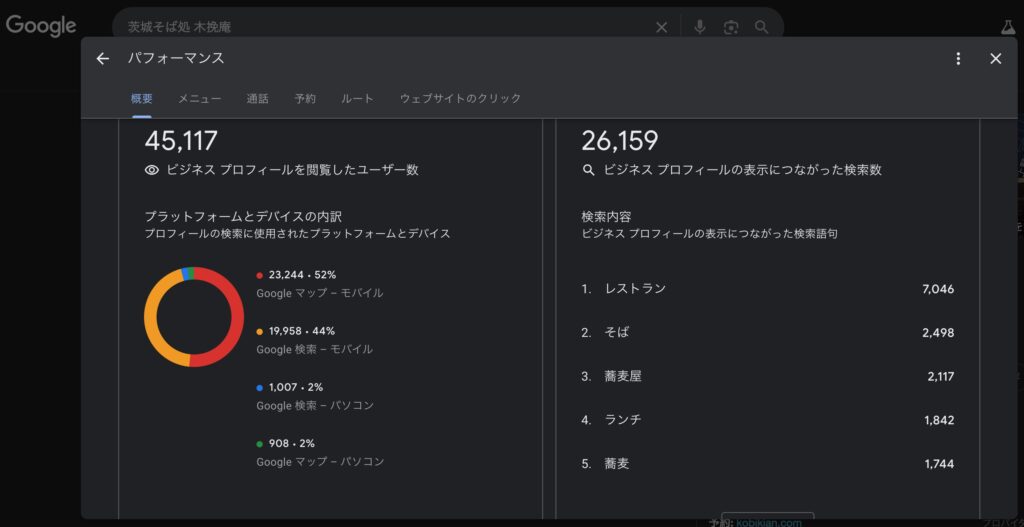Open the 予約 tab
1024x527 pixels.
point(305,99)
